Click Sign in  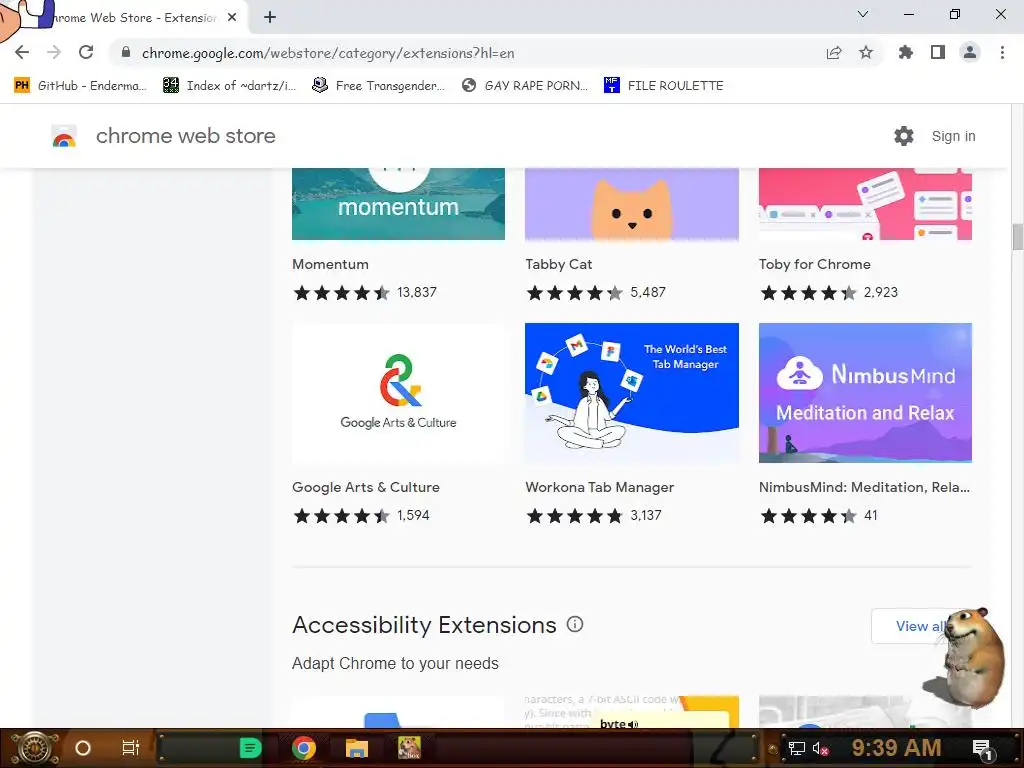(x=953, y=136)
